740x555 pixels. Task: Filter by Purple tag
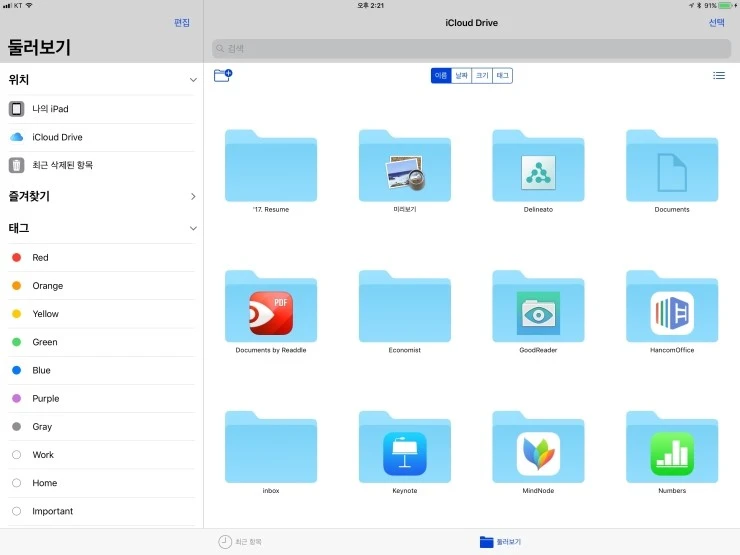pos(101,399)
